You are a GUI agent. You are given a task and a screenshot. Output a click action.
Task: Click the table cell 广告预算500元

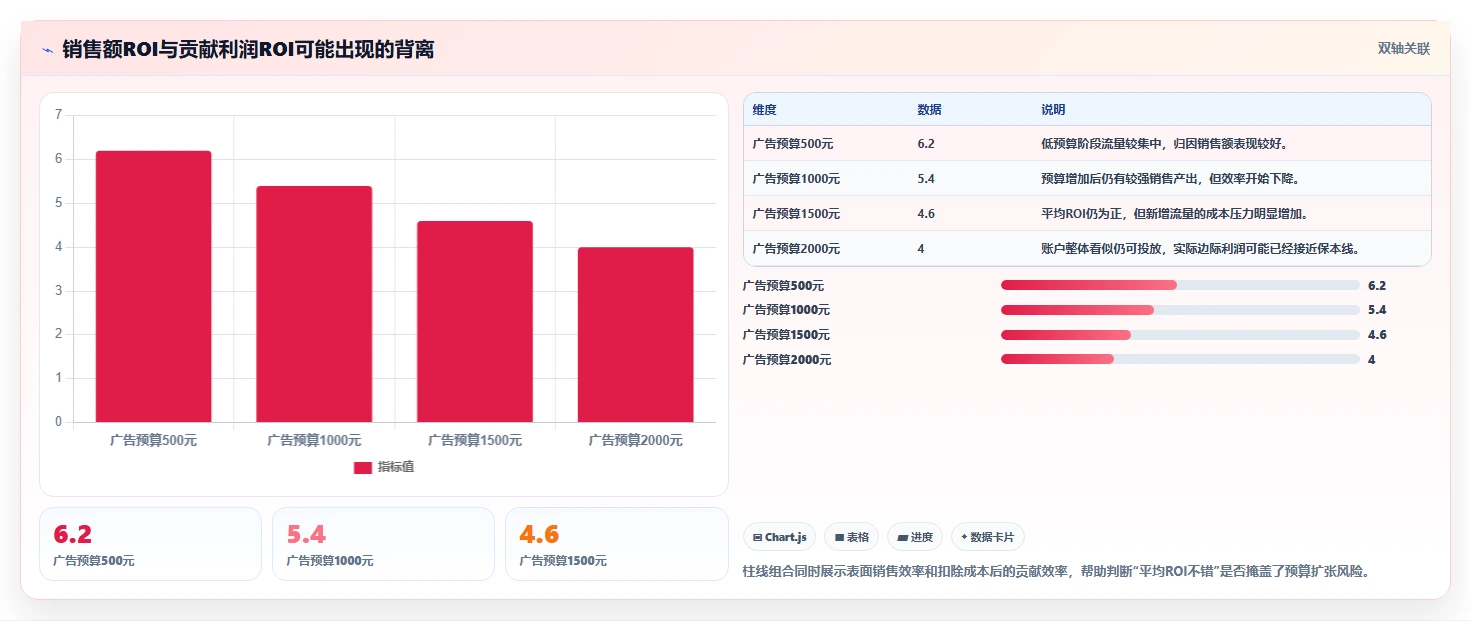coord(793,144)
